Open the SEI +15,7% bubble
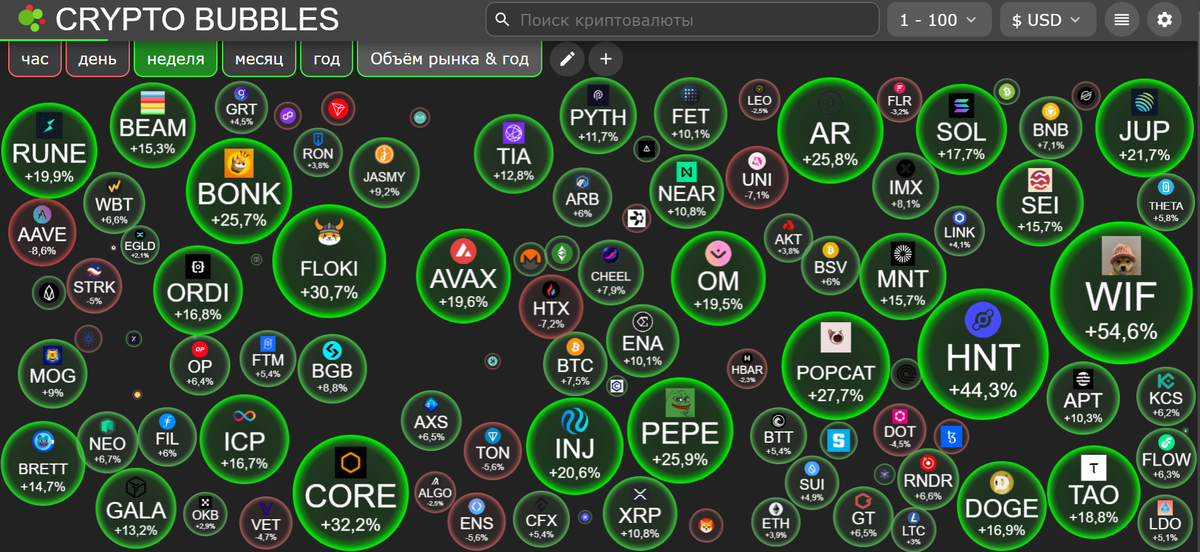The width and height of the screenshot is (1200, 552). tap(1040, 201)
